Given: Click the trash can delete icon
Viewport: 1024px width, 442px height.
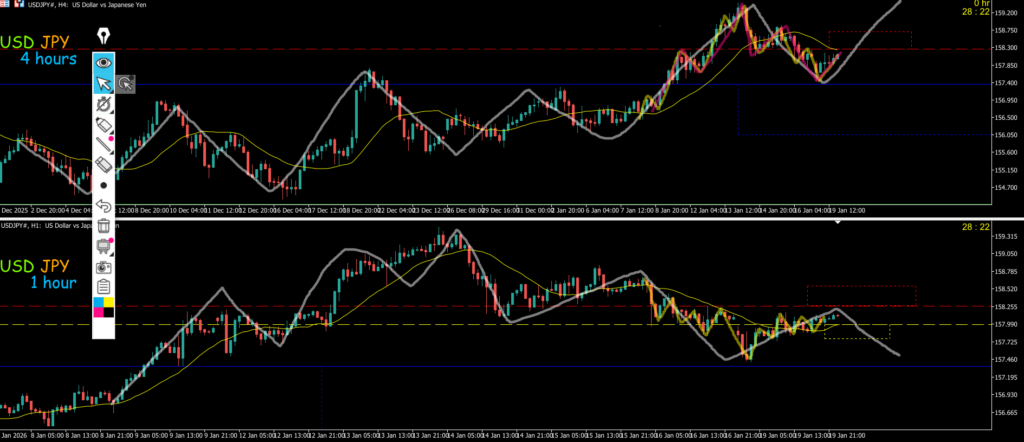Looking at the screenshot, I should tap(104, 226).
